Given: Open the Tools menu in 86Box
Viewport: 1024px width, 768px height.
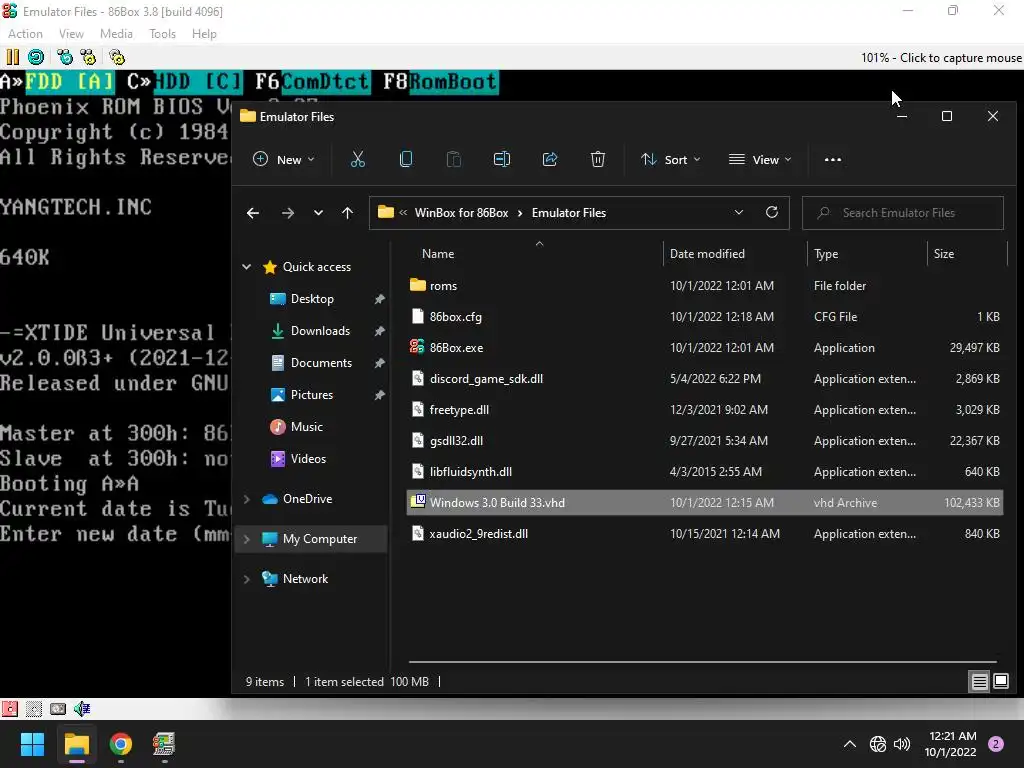Looking at the screenshot, I should [162, 34].
